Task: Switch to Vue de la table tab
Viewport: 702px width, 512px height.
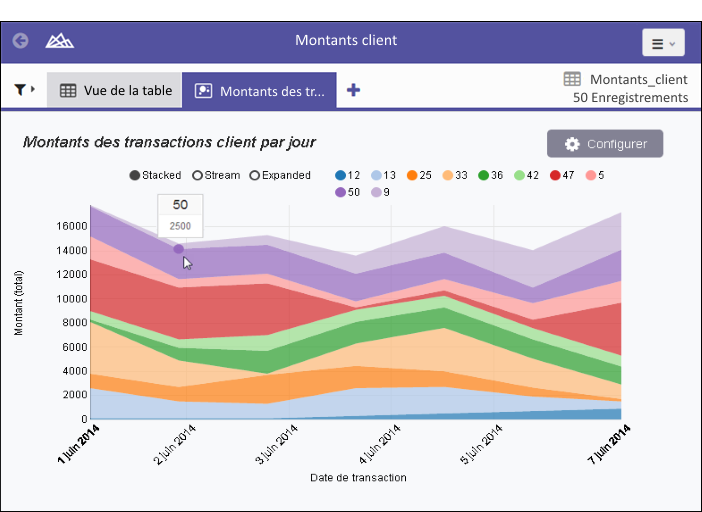Action: (x=114, y=90)
